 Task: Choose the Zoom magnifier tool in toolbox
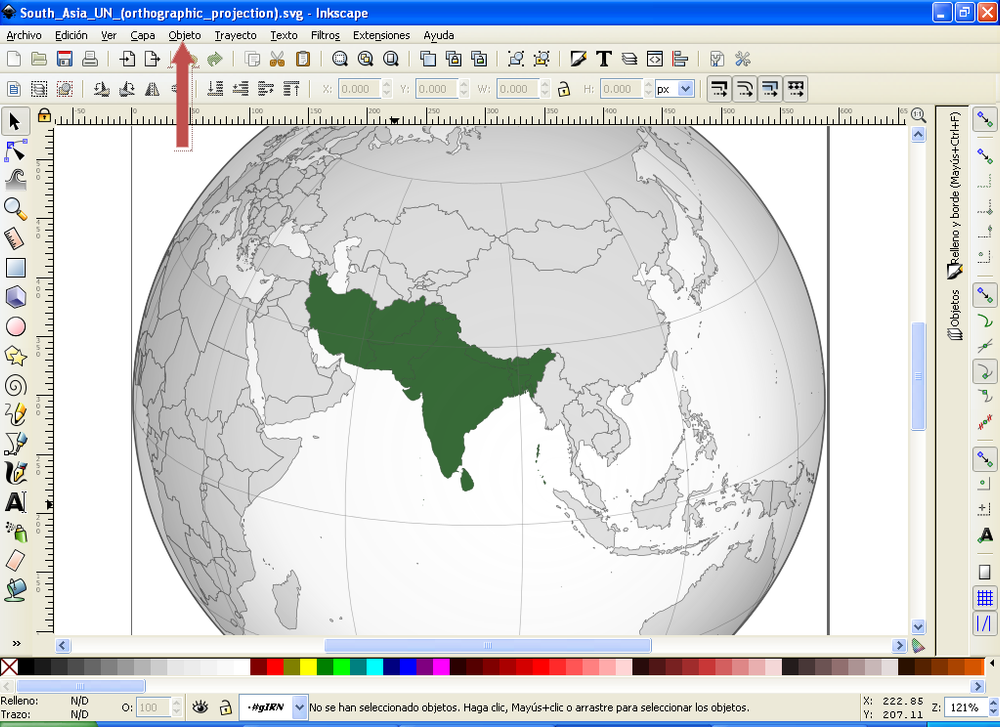pos(16,209)
